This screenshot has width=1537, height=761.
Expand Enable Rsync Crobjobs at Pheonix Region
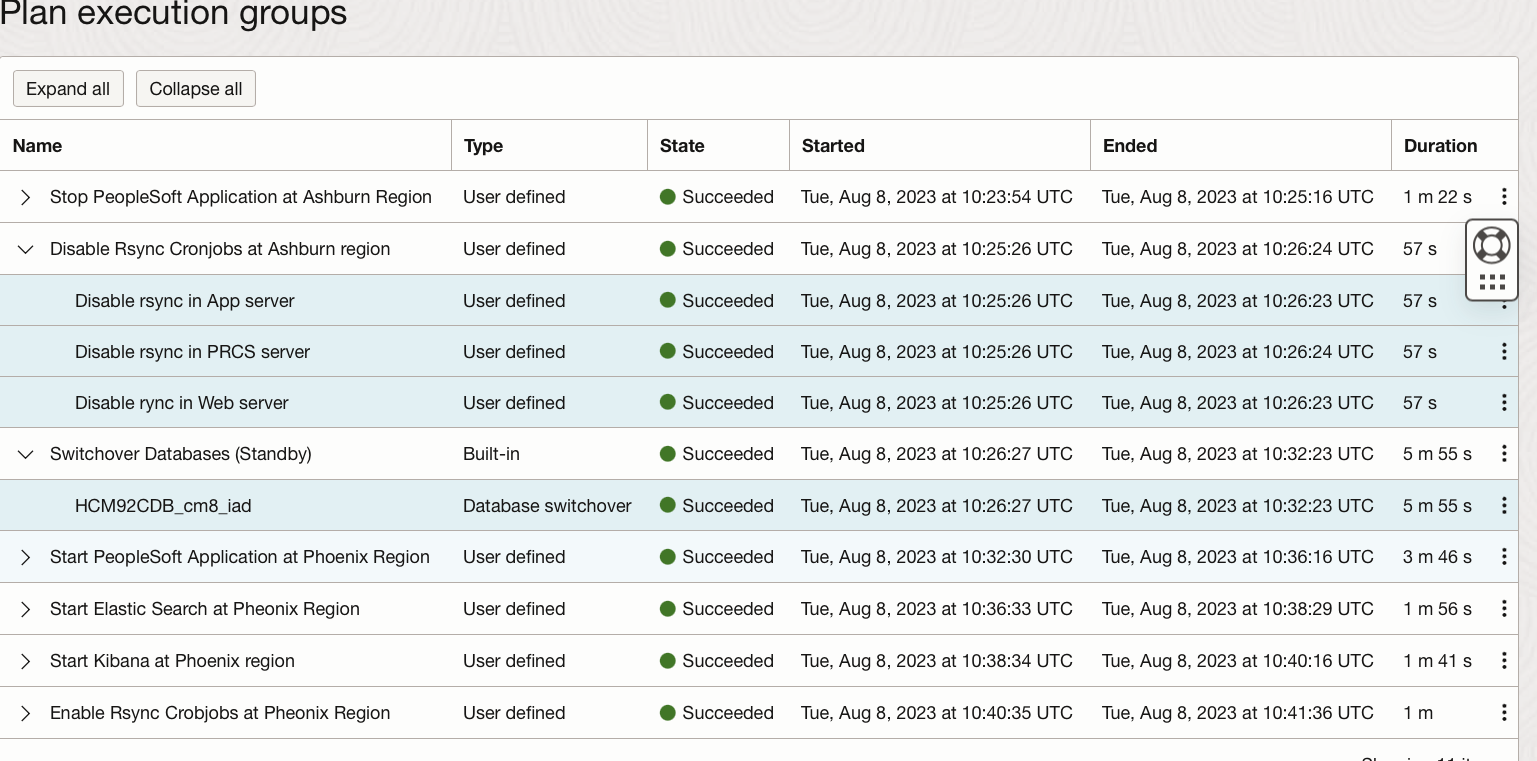tap(26, 713)
